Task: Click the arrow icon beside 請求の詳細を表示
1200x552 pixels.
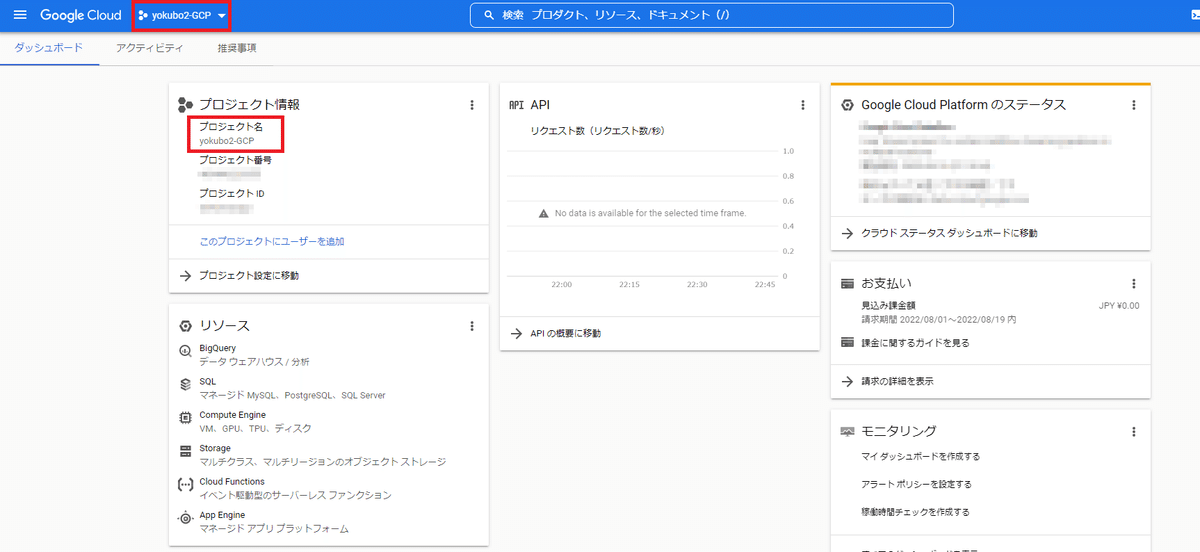Action: (847, 381)
